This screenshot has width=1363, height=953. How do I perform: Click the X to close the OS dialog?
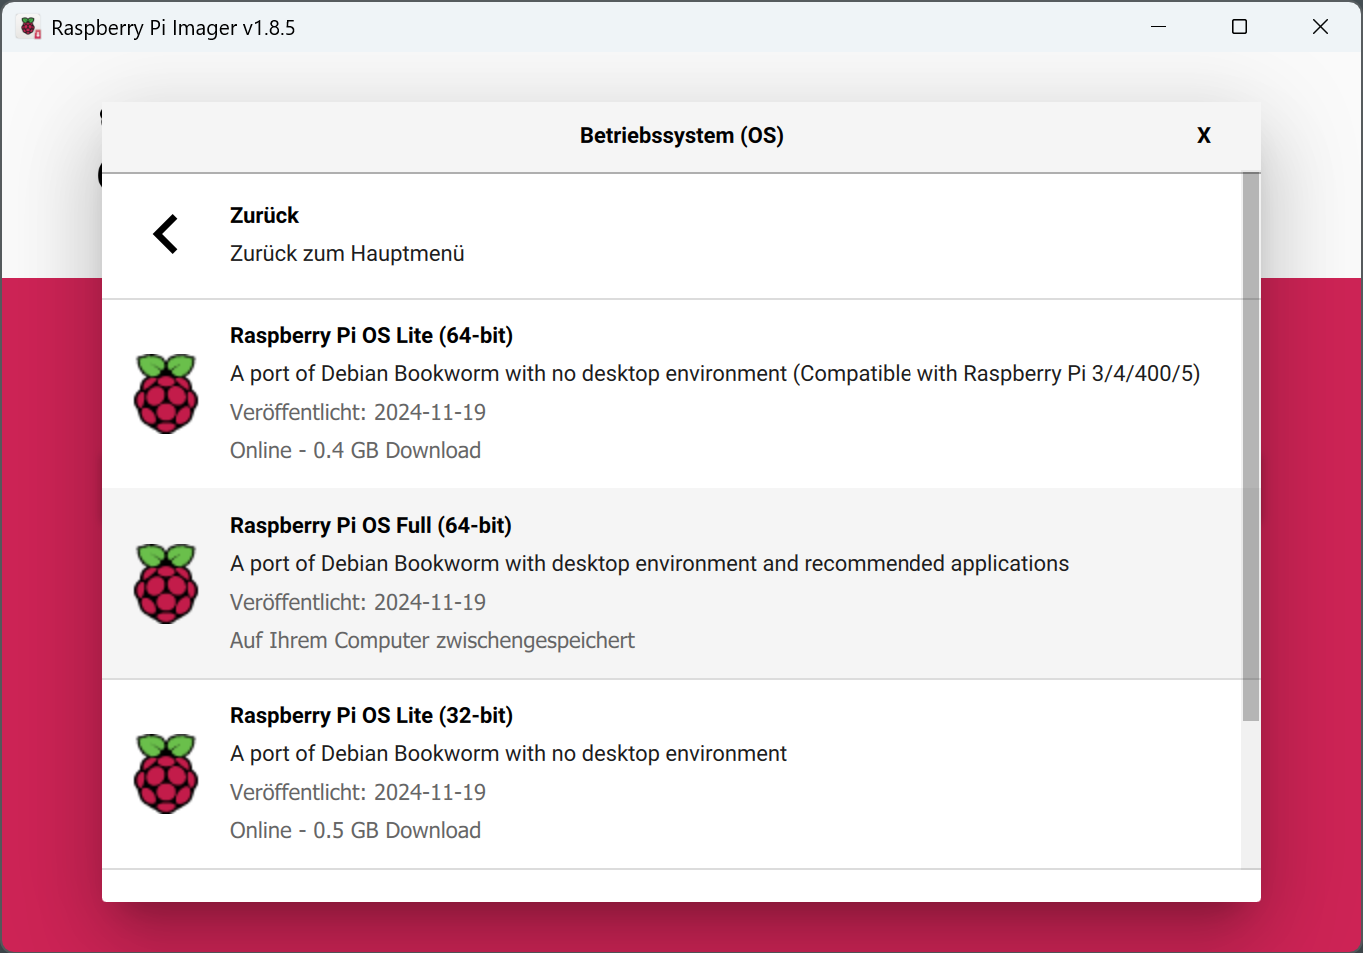[x=1204, y=135]
